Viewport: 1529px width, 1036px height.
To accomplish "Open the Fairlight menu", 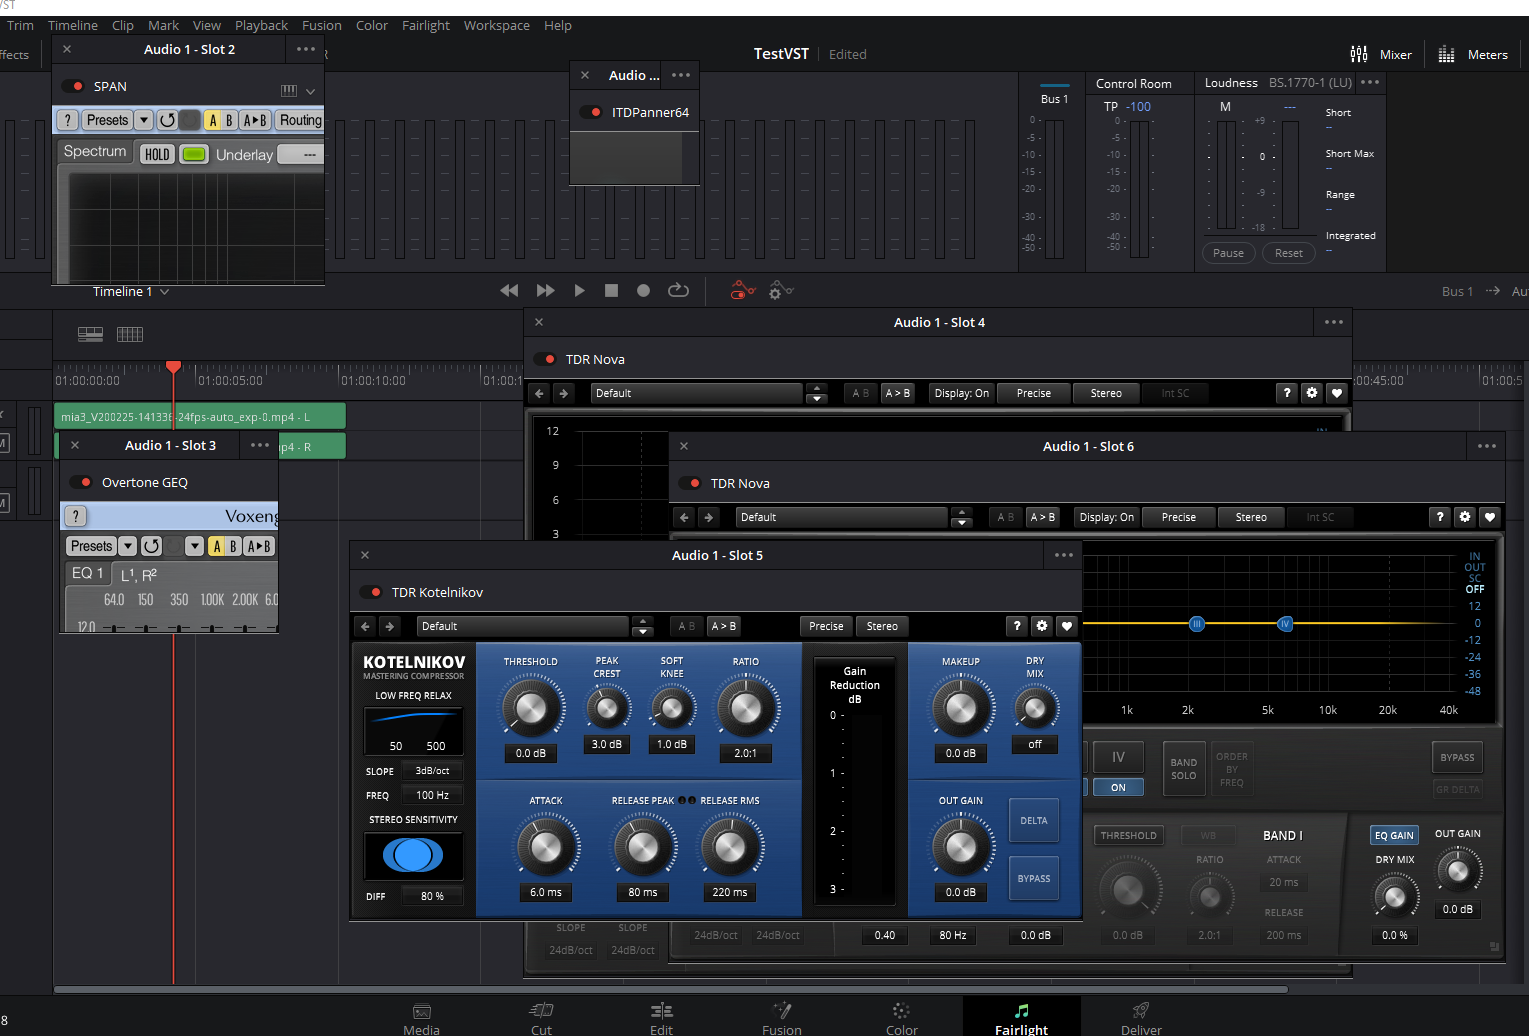I will [x=426, y=25].
